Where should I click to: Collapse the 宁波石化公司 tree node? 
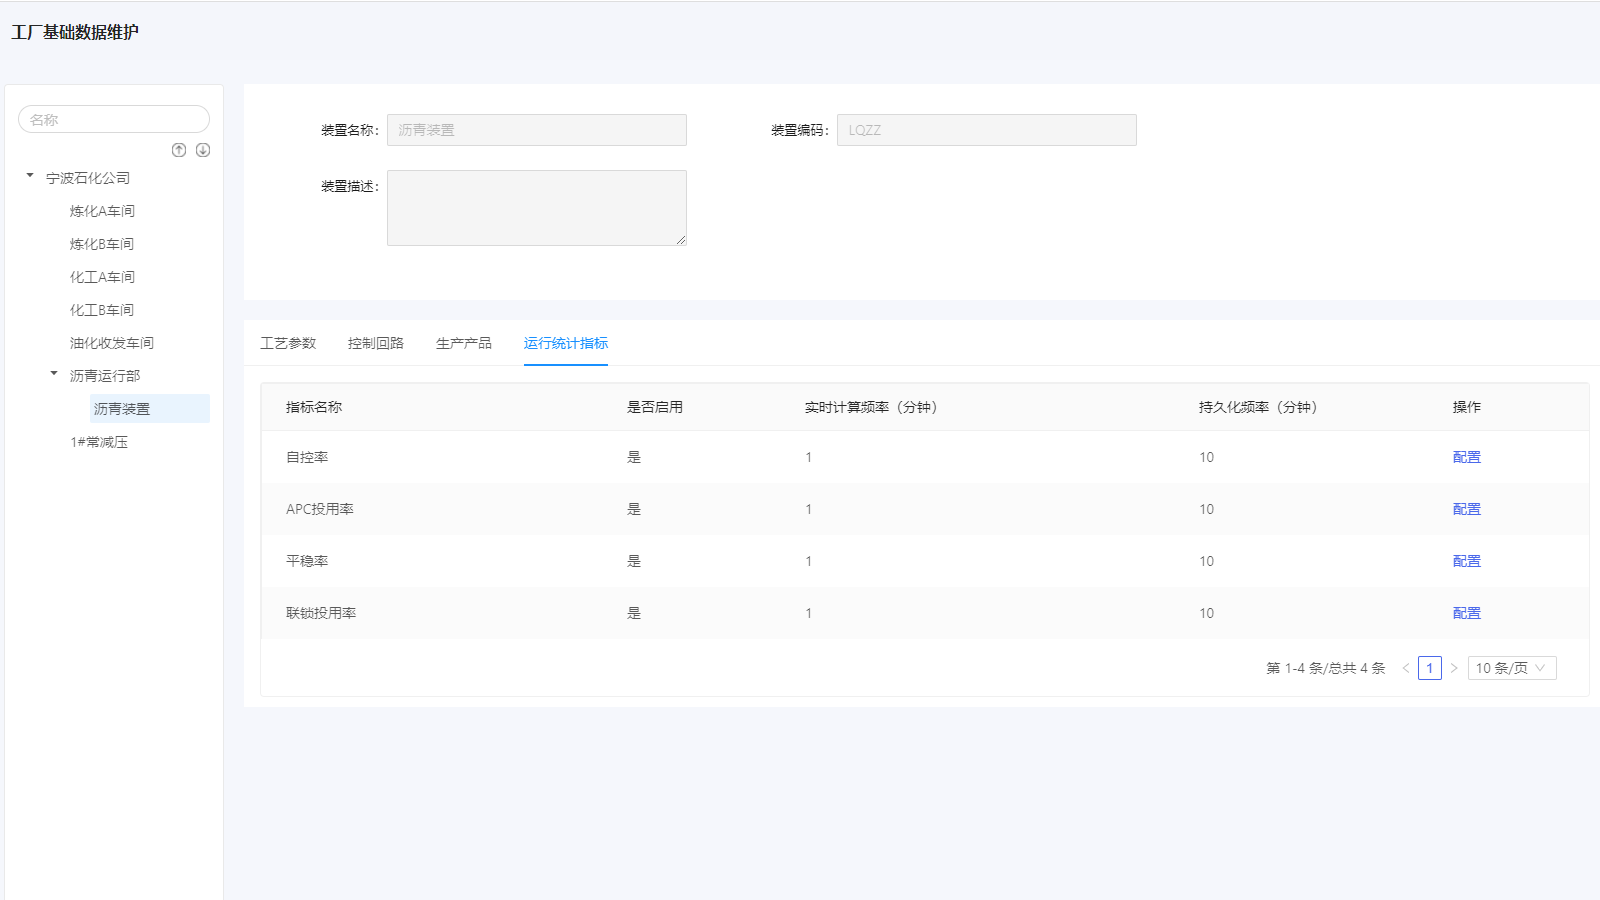30,176
